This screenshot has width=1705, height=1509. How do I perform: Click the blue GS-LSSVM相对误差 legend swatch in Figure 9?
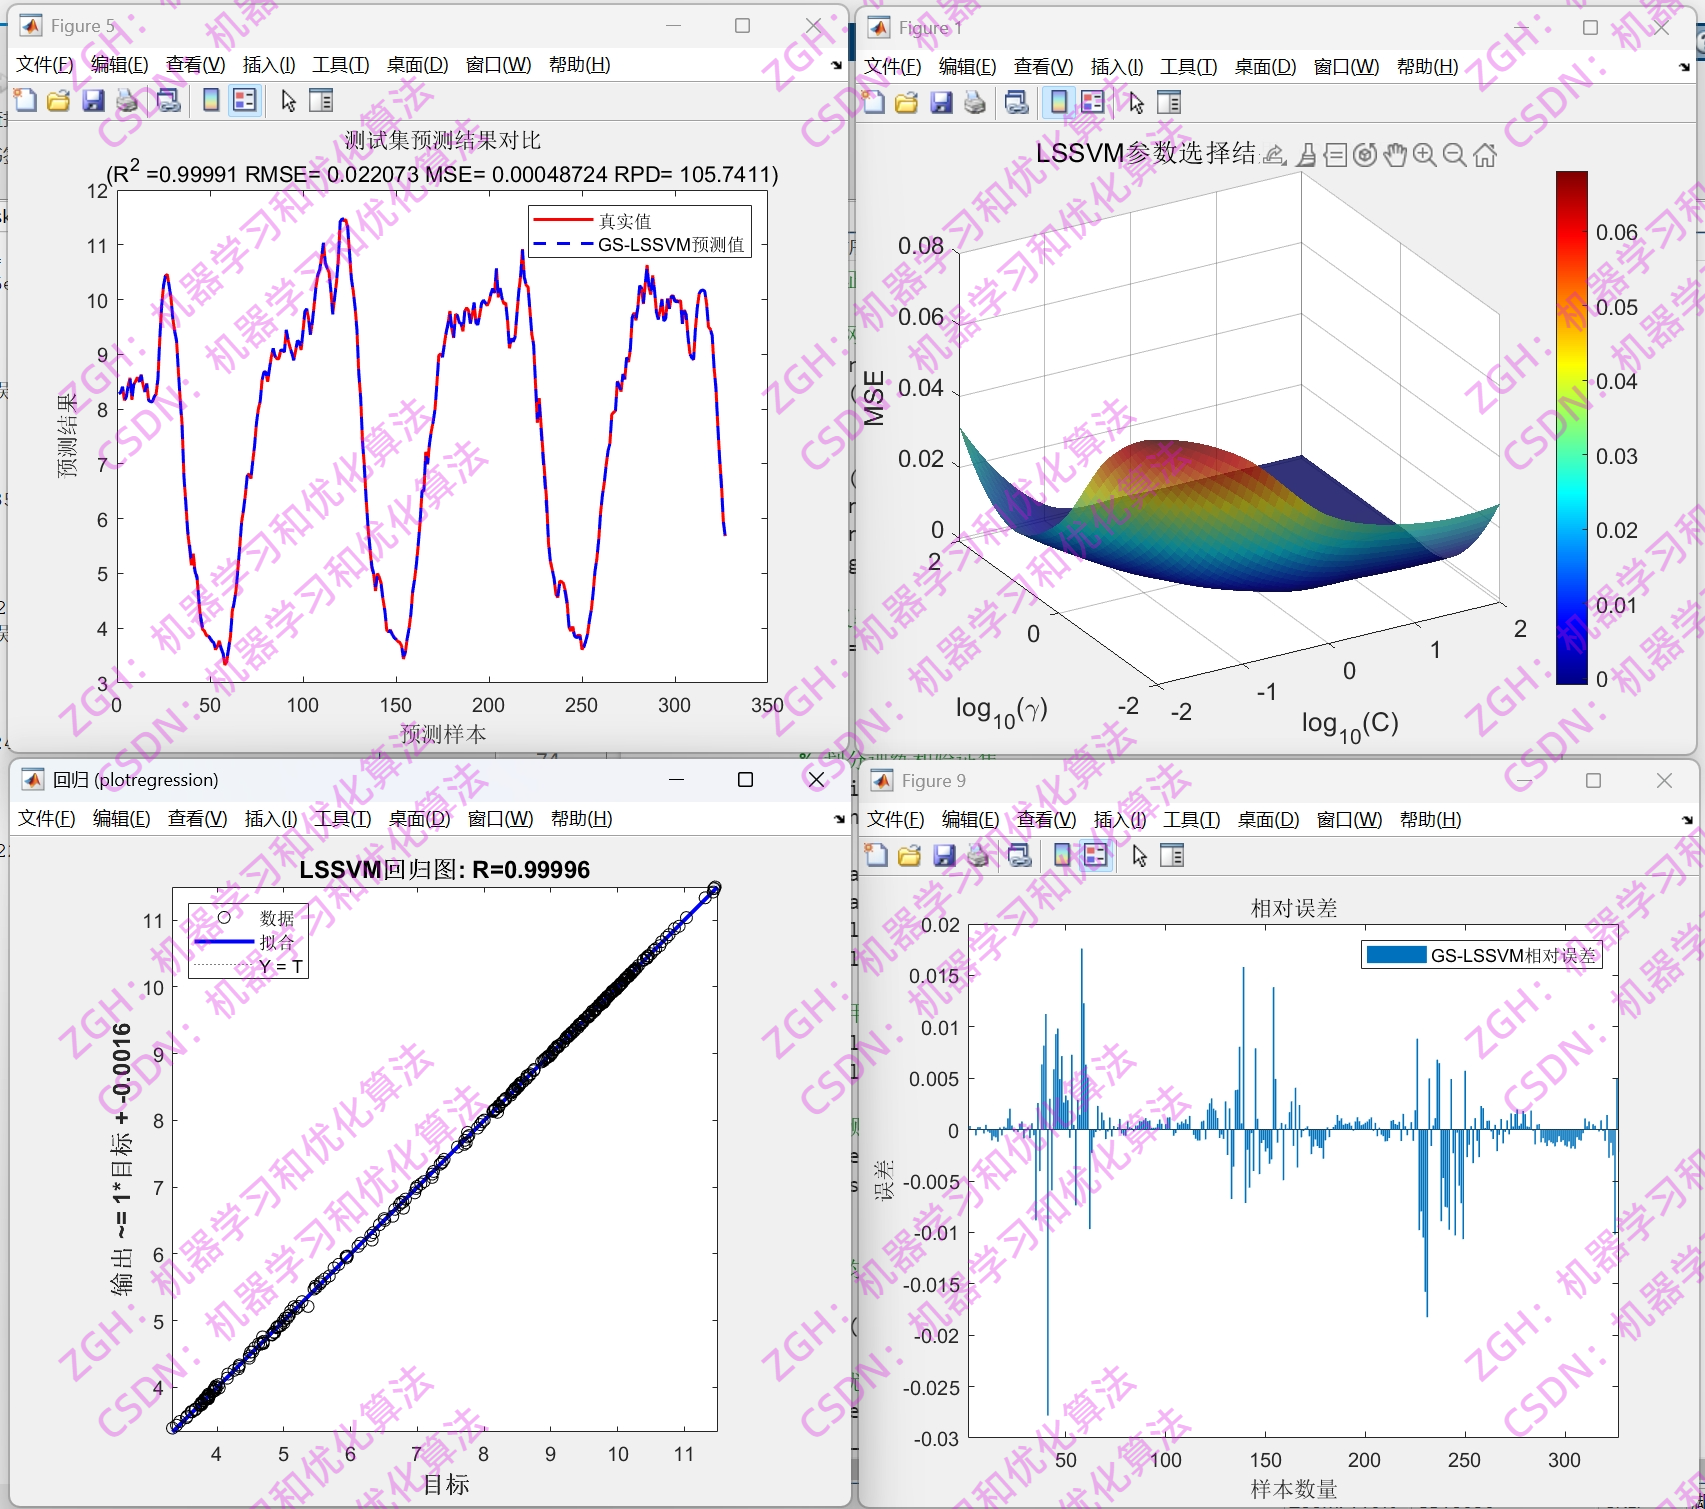pyautogui.click(x=1396, y=954)
